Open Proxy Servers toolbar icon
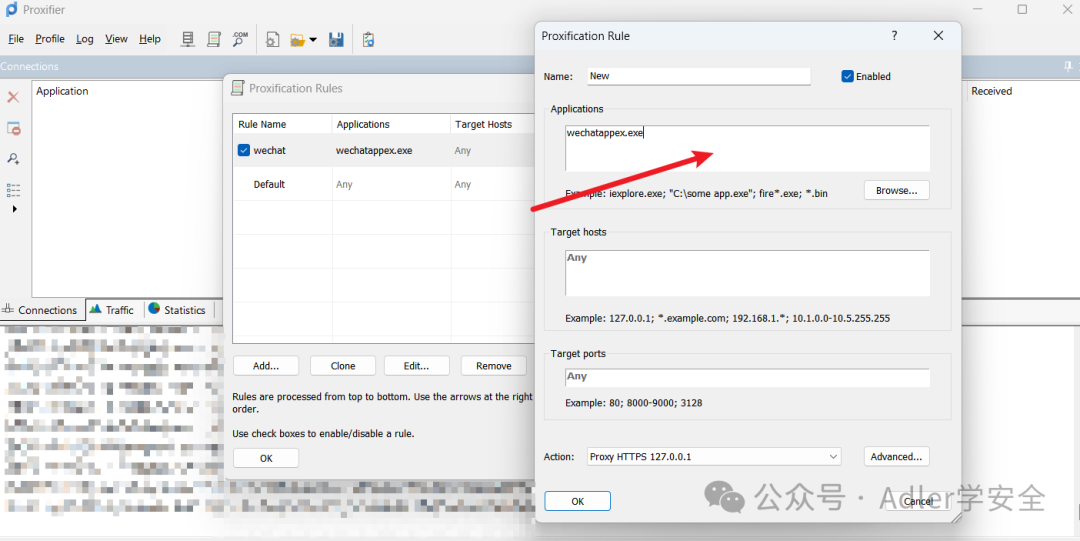This screenshot has width=1080, height=541. pos(187,39)
